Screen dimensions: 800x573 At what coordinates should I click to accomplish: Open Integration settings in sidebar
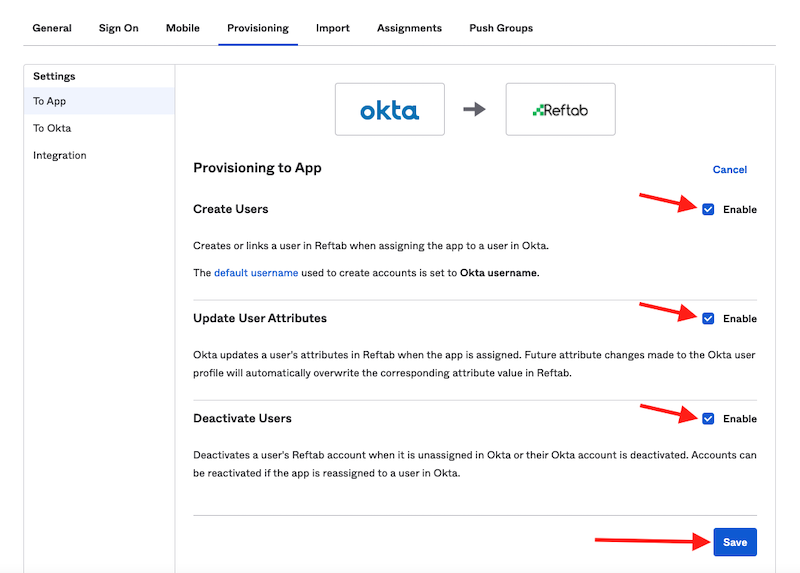tap(99, 155)
